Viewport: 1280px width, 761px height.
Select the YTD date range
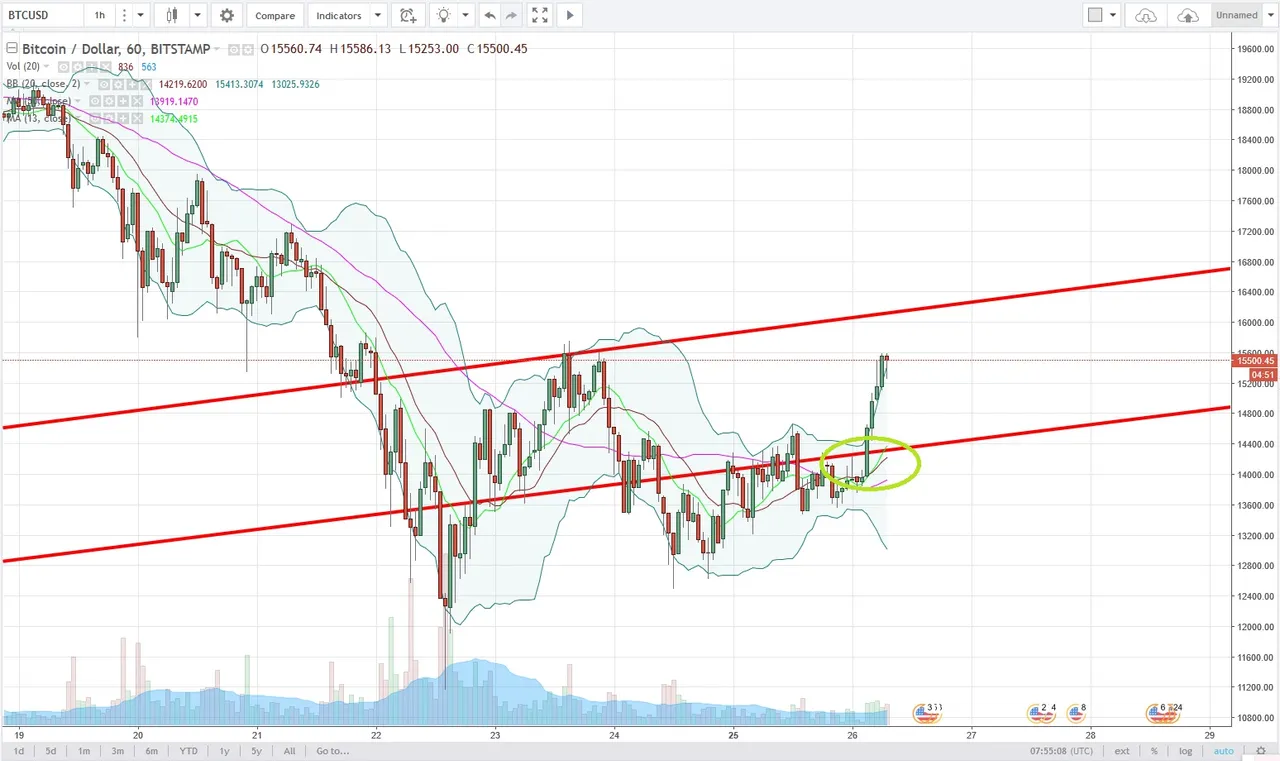click(188, 750)
